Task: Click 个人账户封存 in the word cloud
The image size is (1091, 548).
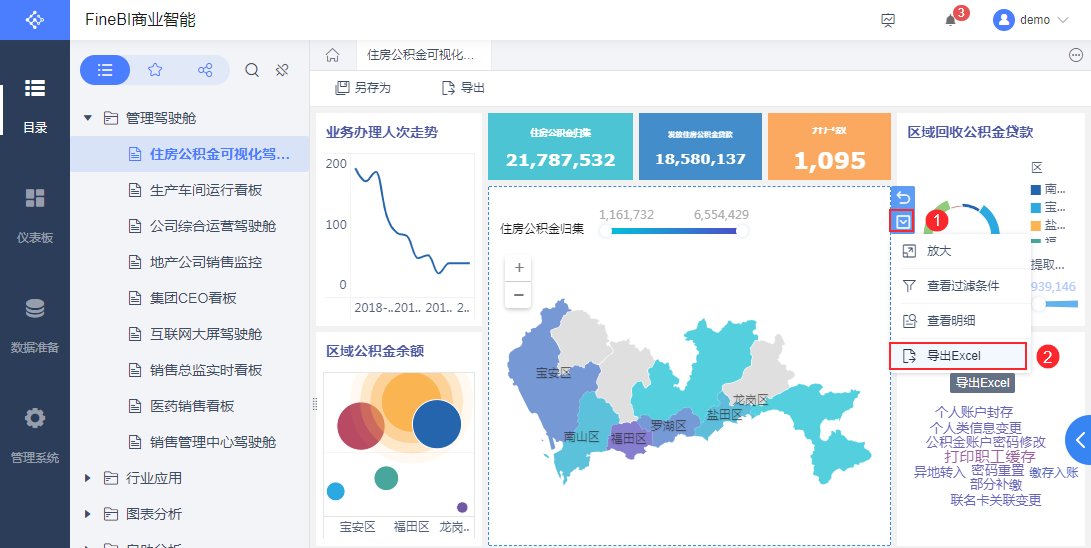Action: pyautogui.click(x=974, y=412)
